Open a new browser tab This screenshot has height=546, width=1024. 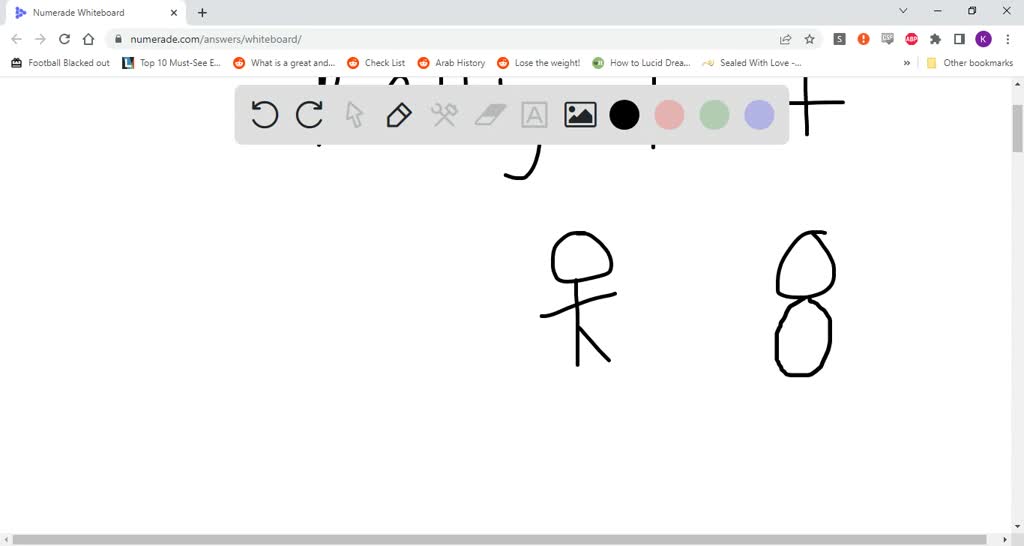[203, 13]
